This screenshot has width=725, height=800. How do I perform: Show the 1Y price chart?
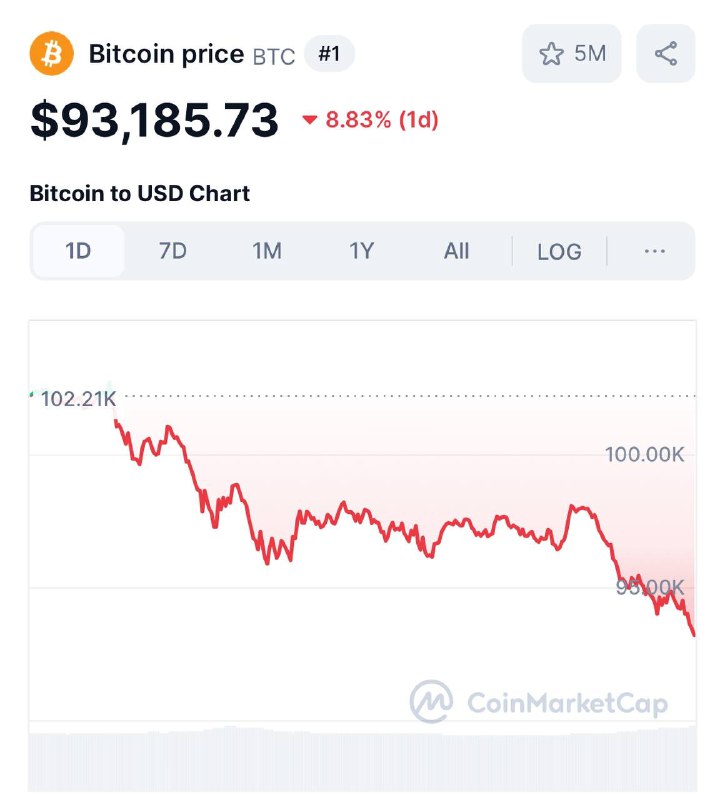pyautogui.click(x=361, y=251)
